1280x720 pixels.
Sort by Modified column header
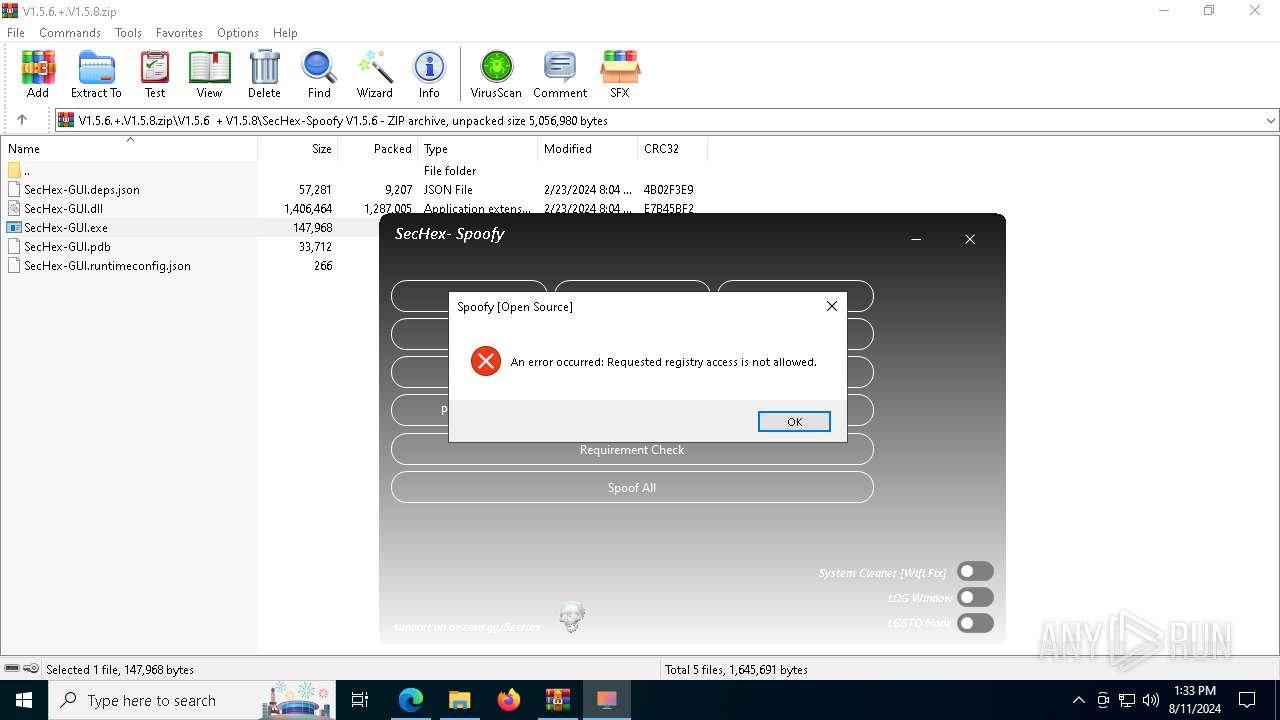[588, 148]
